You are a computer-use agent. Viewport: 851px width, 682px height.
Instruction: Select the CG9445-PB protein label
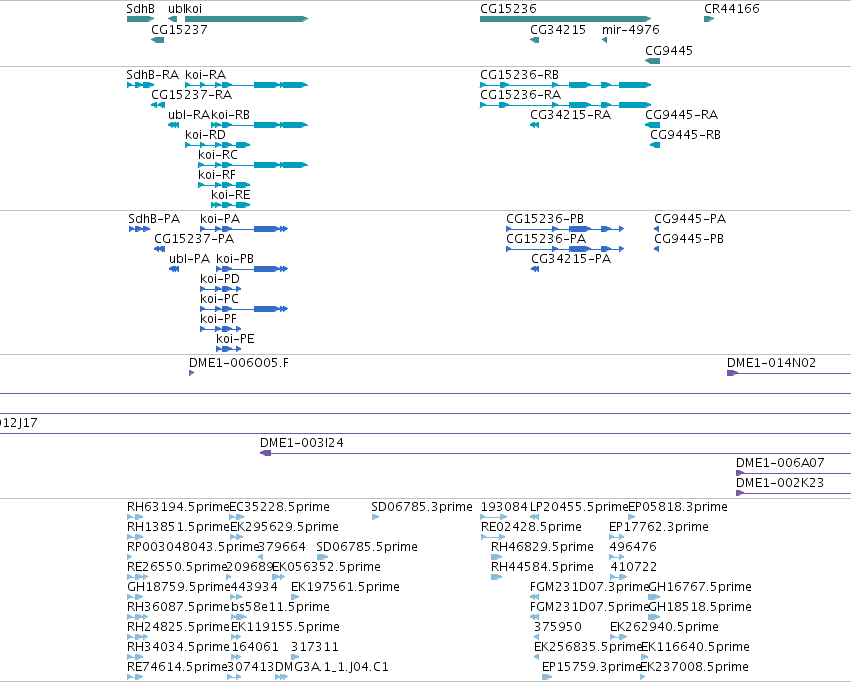coord(689,239)
